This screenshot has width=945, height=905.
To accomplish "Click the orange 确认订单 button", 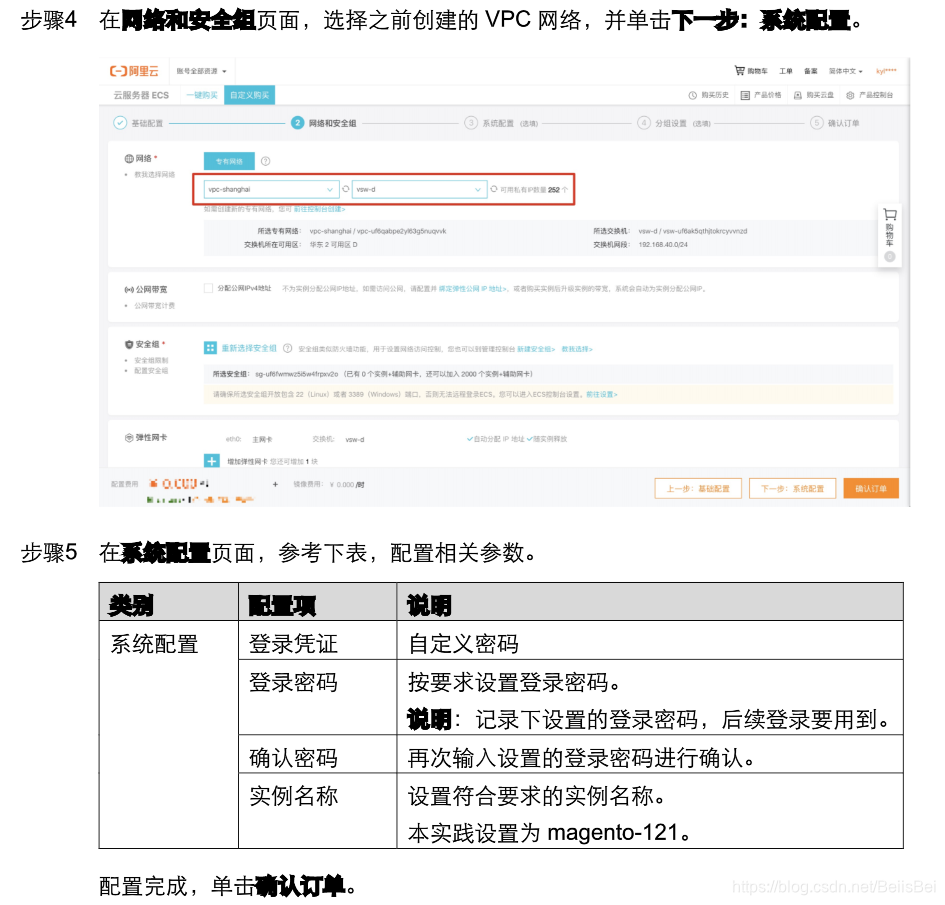I will tap(871, 488).
